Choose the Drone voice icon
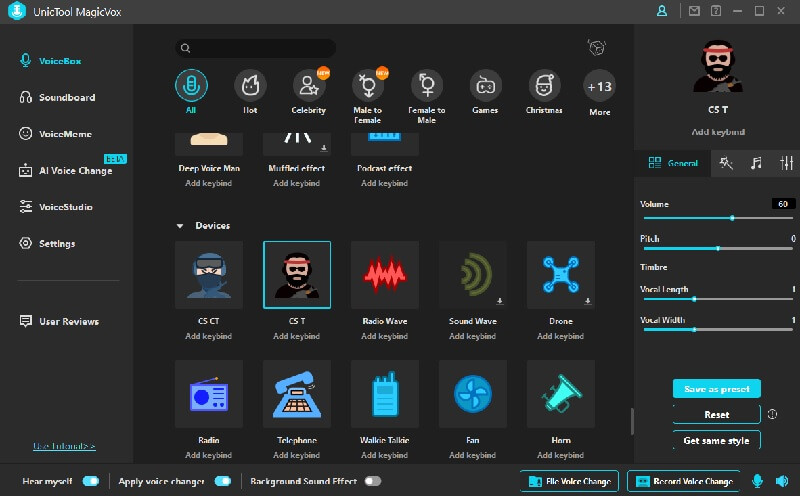This screenshot has height=496, width=800. [560, 275]
